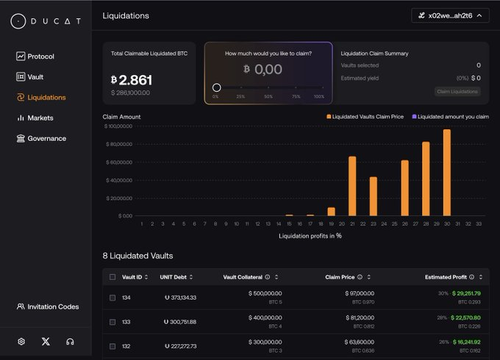Click the $ 29,261.79 profit value
The image size is (500, 360).
466,293
